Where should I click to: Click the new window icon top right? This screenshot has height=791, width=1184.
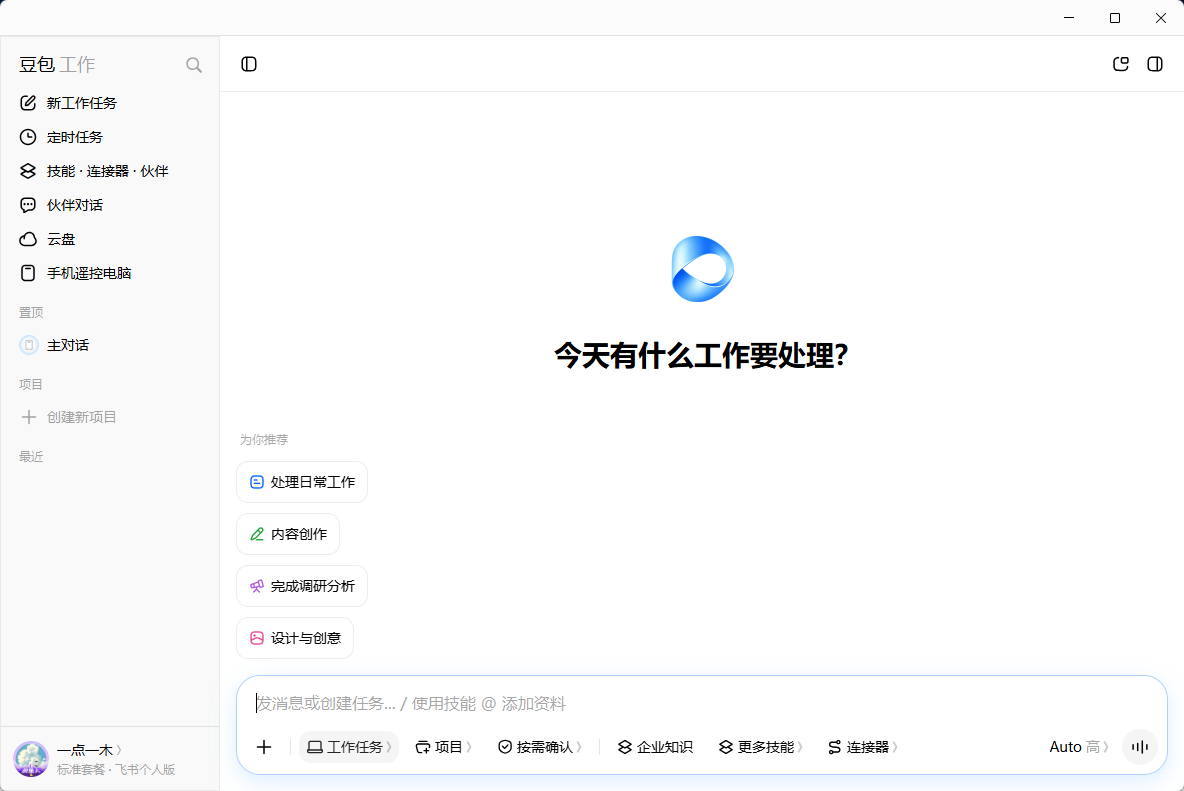(1121, 64)
